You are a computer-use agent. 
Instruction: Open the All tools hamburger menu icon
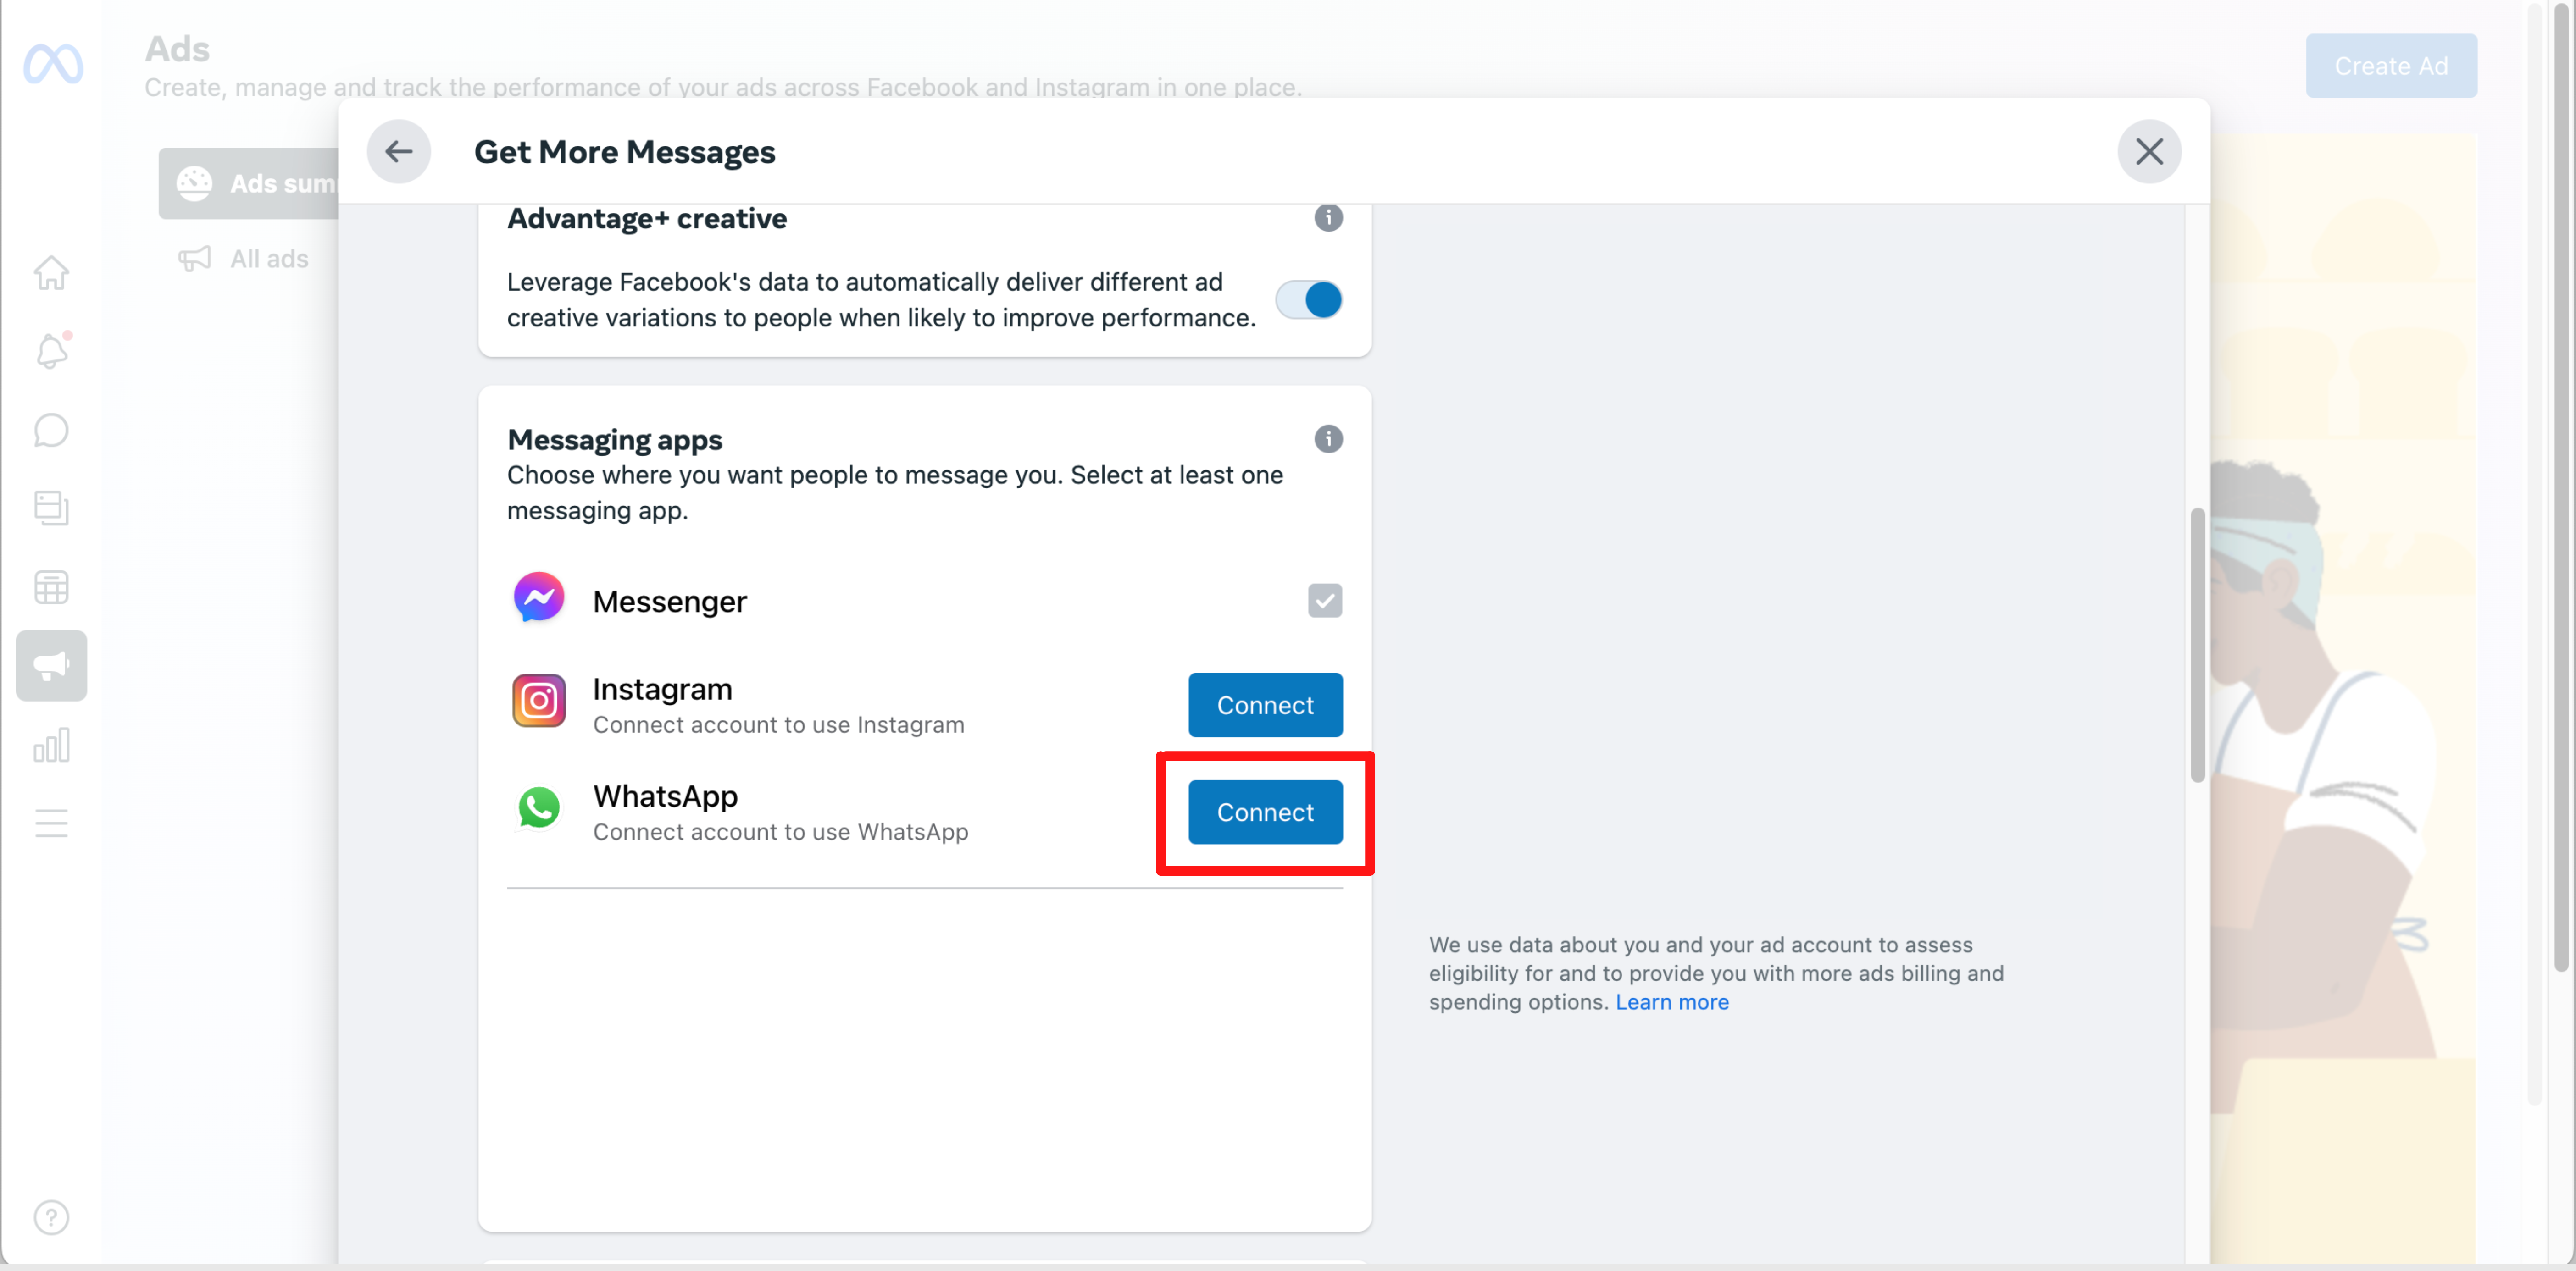(x=51, y=823)
